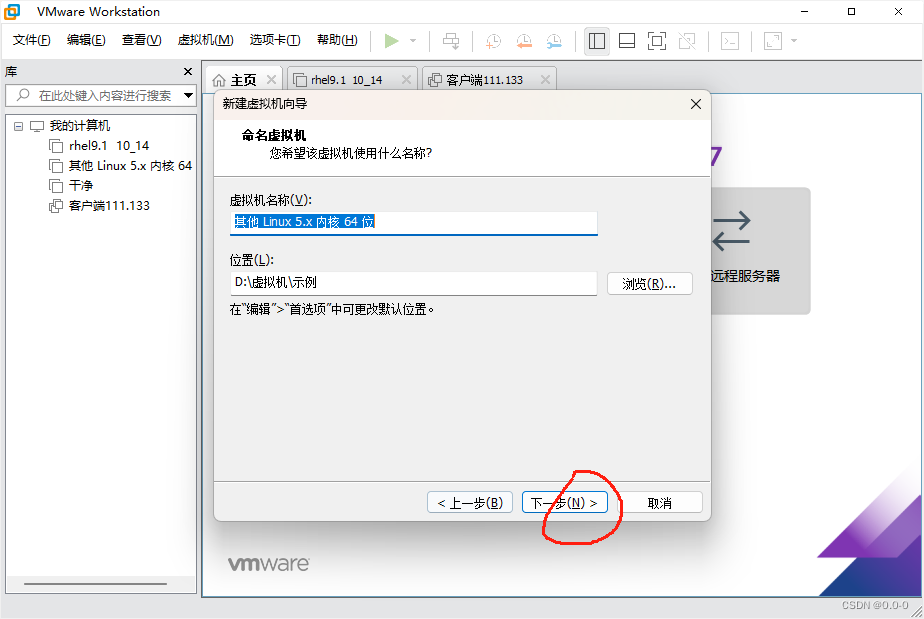Click the Unity mode toolbar icon

point(687,41)
